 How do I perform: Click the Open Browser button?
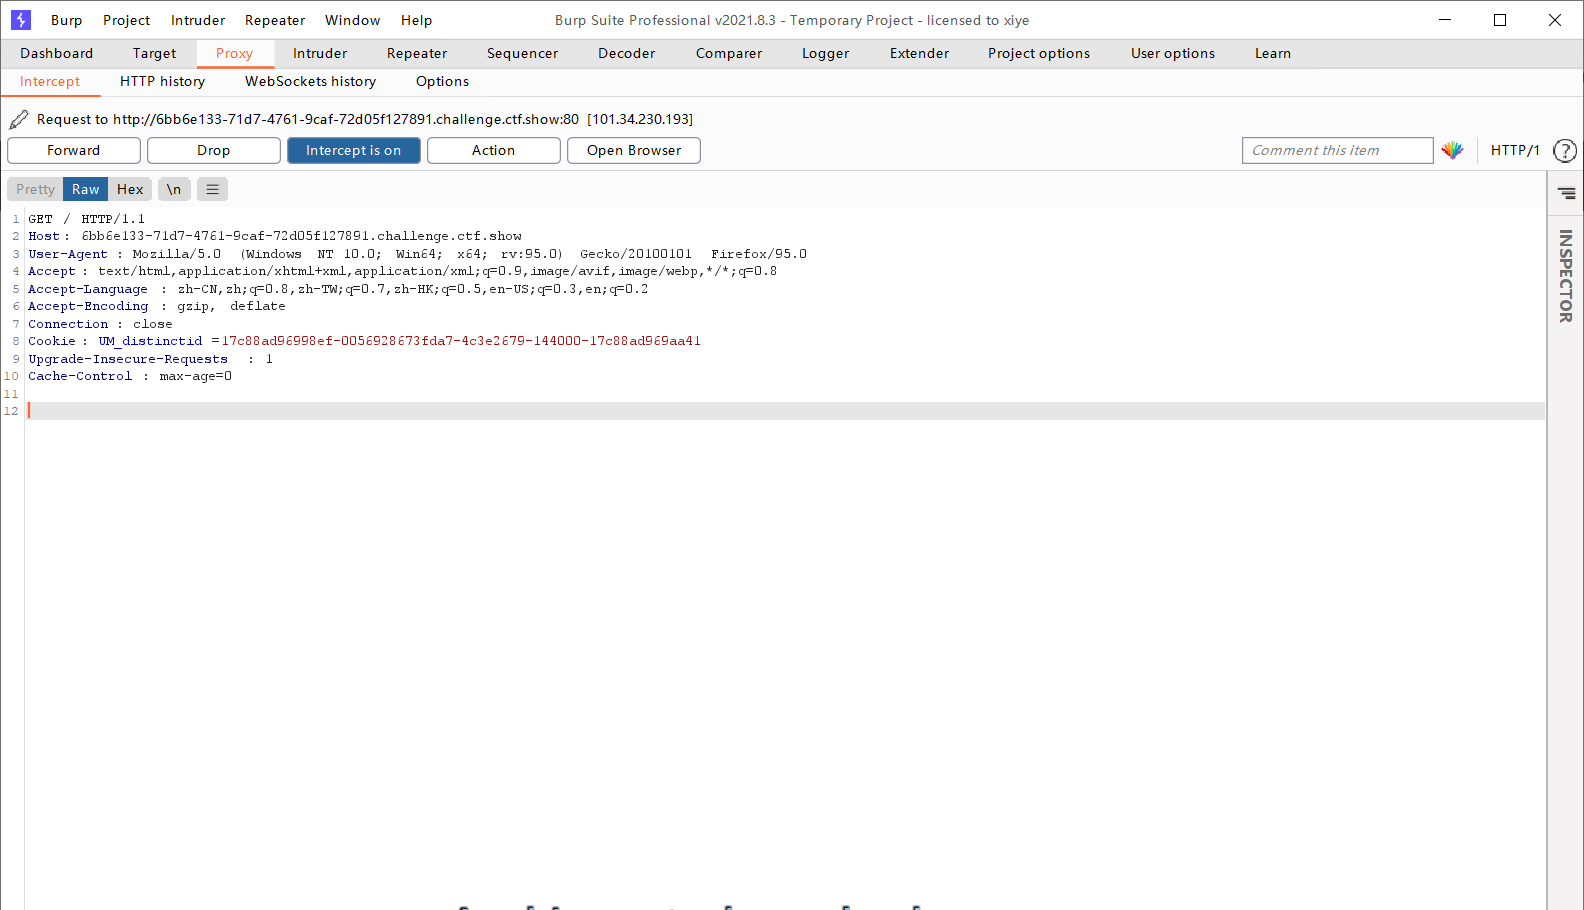click(x=634, y=150)
